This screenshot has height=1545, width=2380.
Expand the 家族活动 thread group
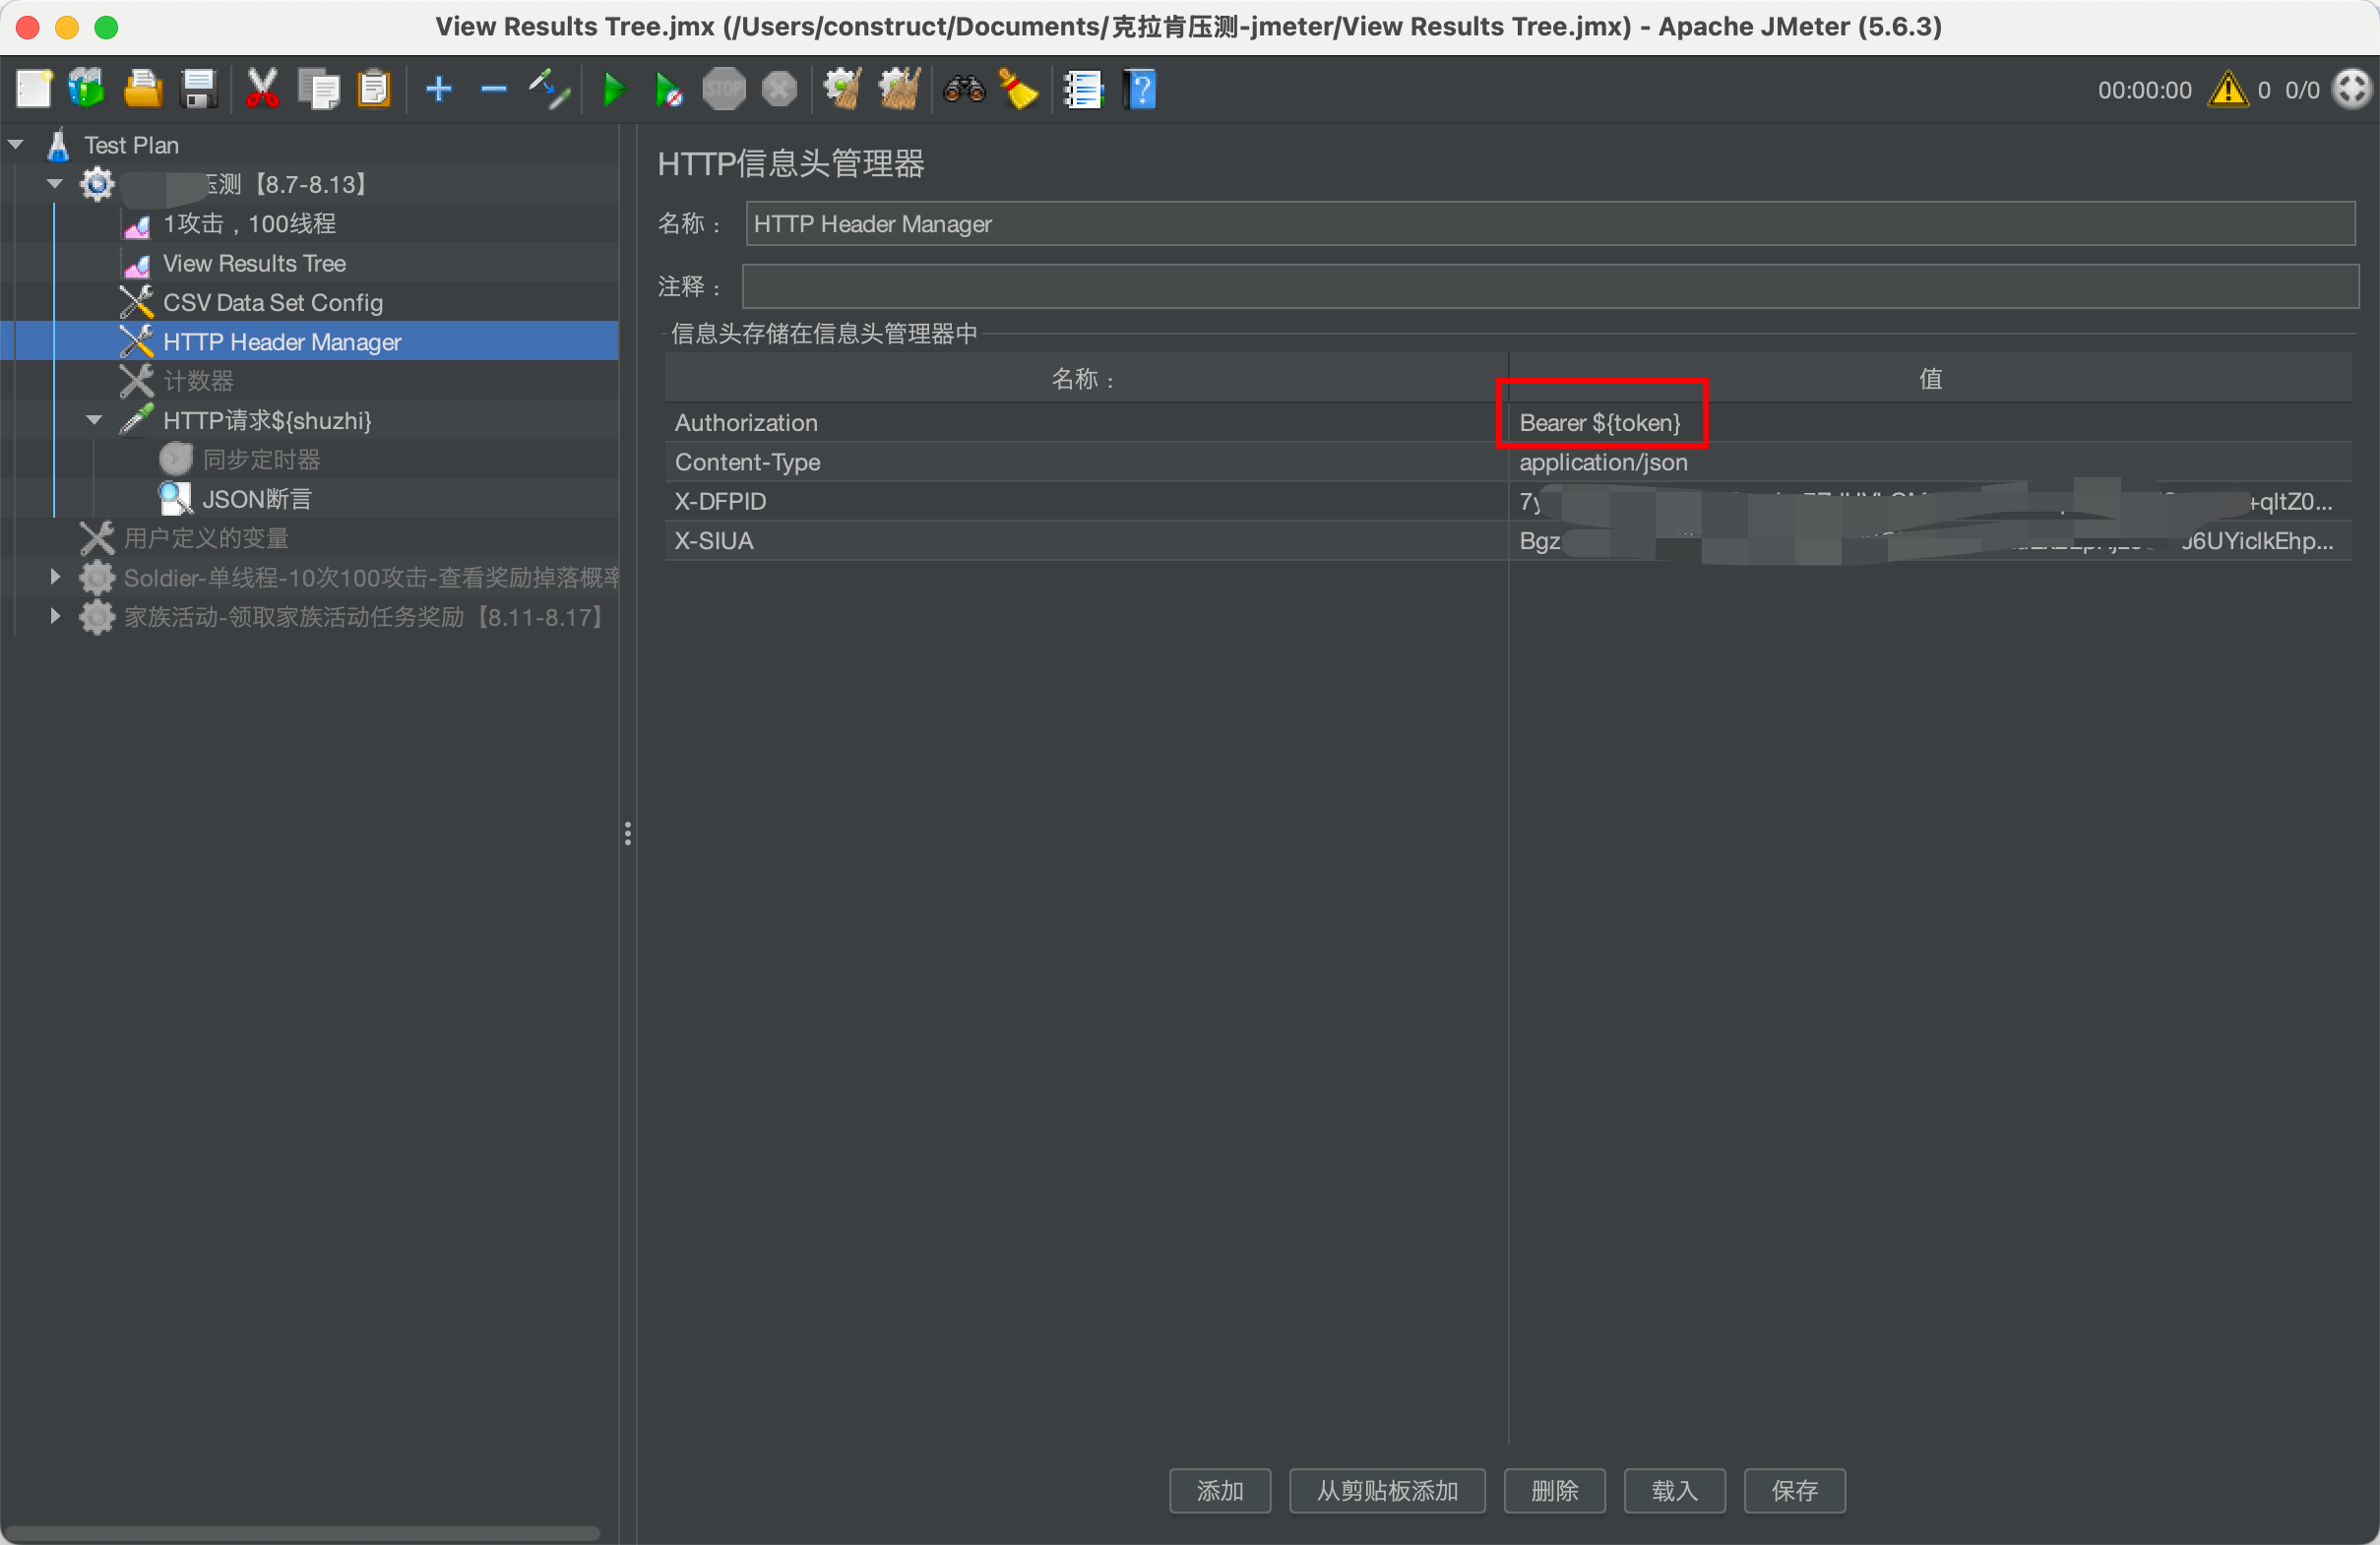[55, 616]
